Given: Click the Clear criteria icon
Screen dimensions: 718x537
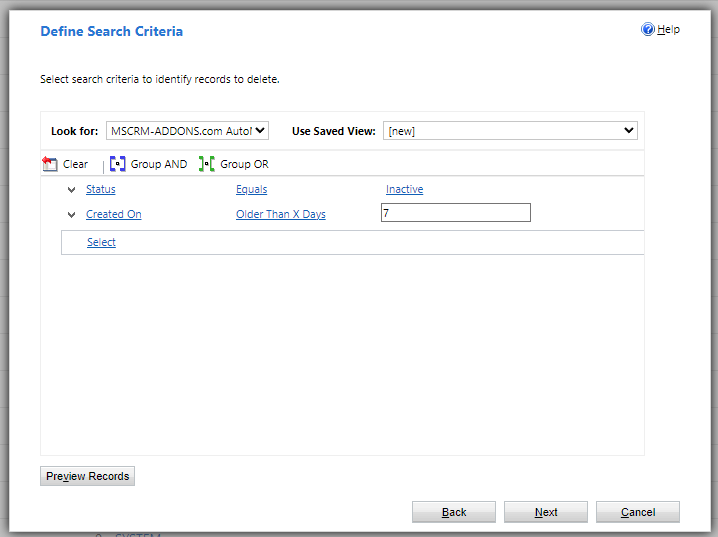Looking at the screenshot, I should point(49,164).
